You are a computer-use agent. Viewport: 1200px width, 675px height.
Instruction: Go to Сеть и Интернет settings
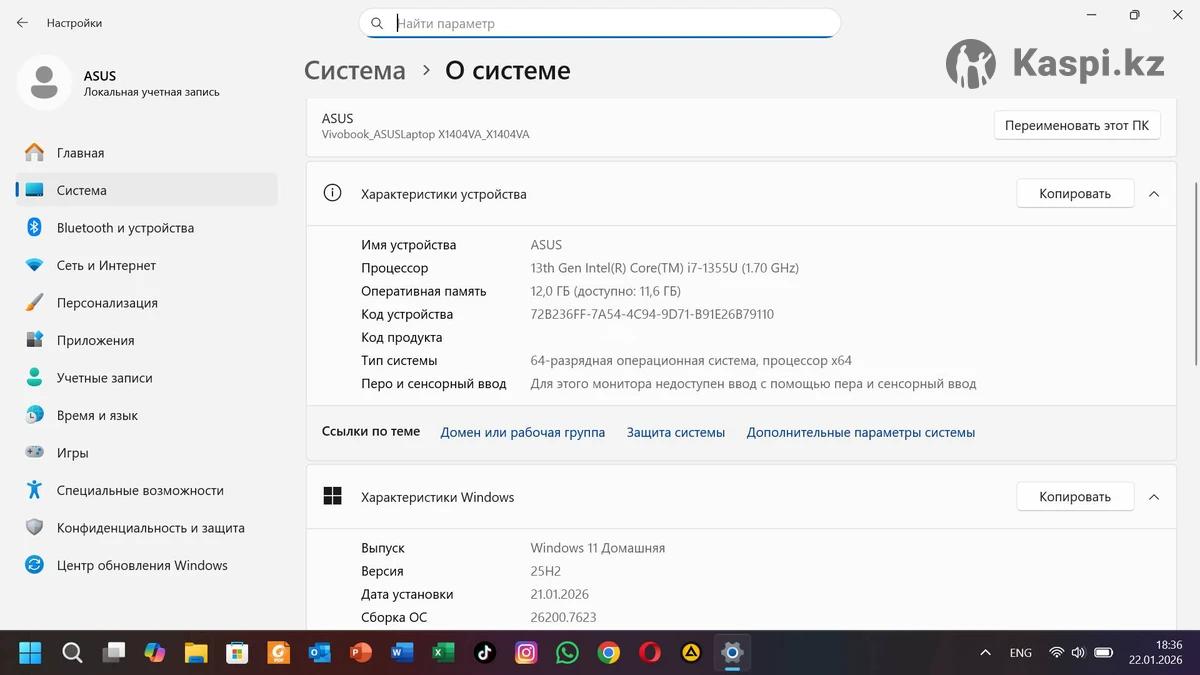click(106, 265)
